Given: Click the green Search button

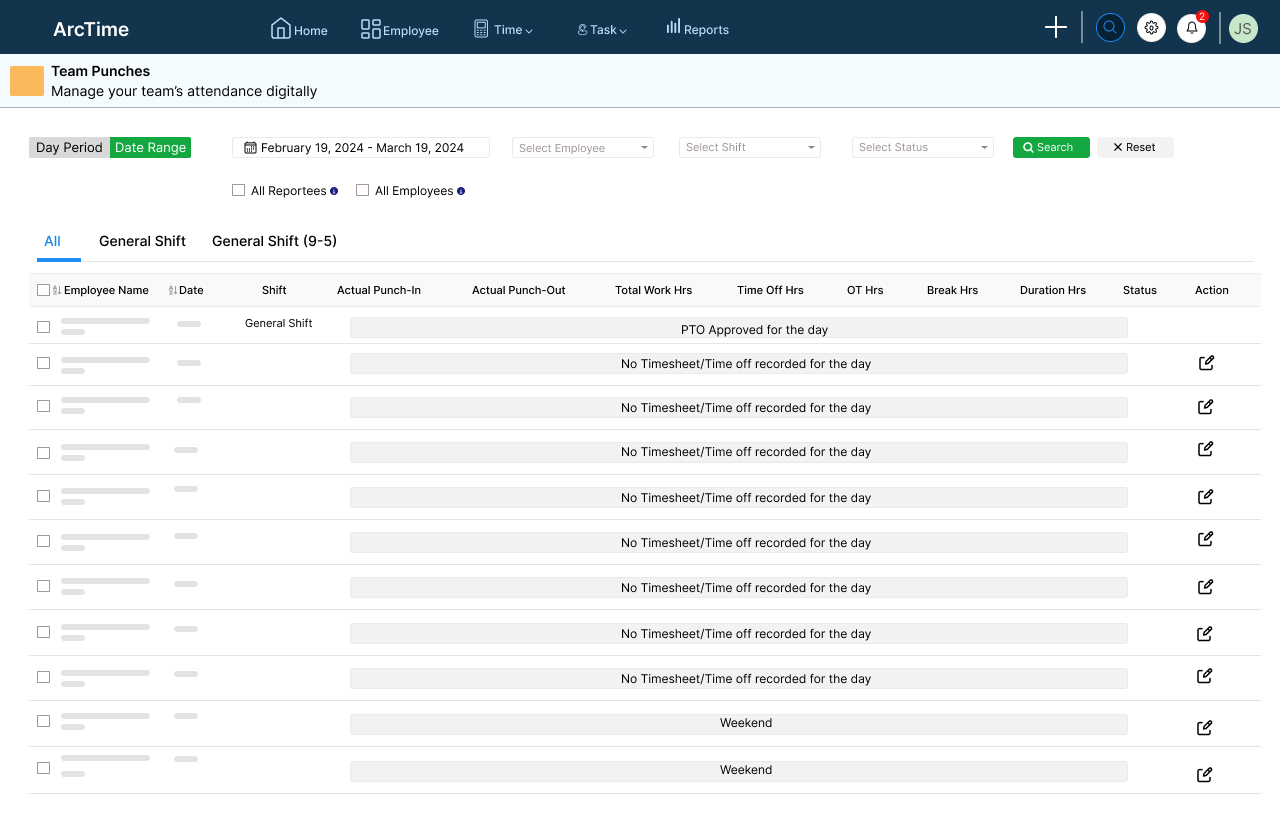Looking at the screenshot, I should click(x=1050, y=147).
